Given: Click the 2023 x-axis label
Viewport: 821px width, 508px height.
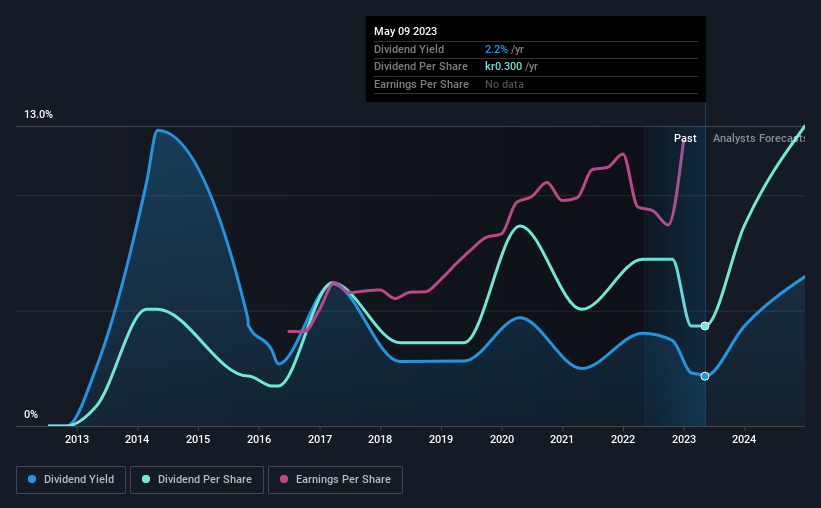Looking at the screenshot, I should pos(684,439).
